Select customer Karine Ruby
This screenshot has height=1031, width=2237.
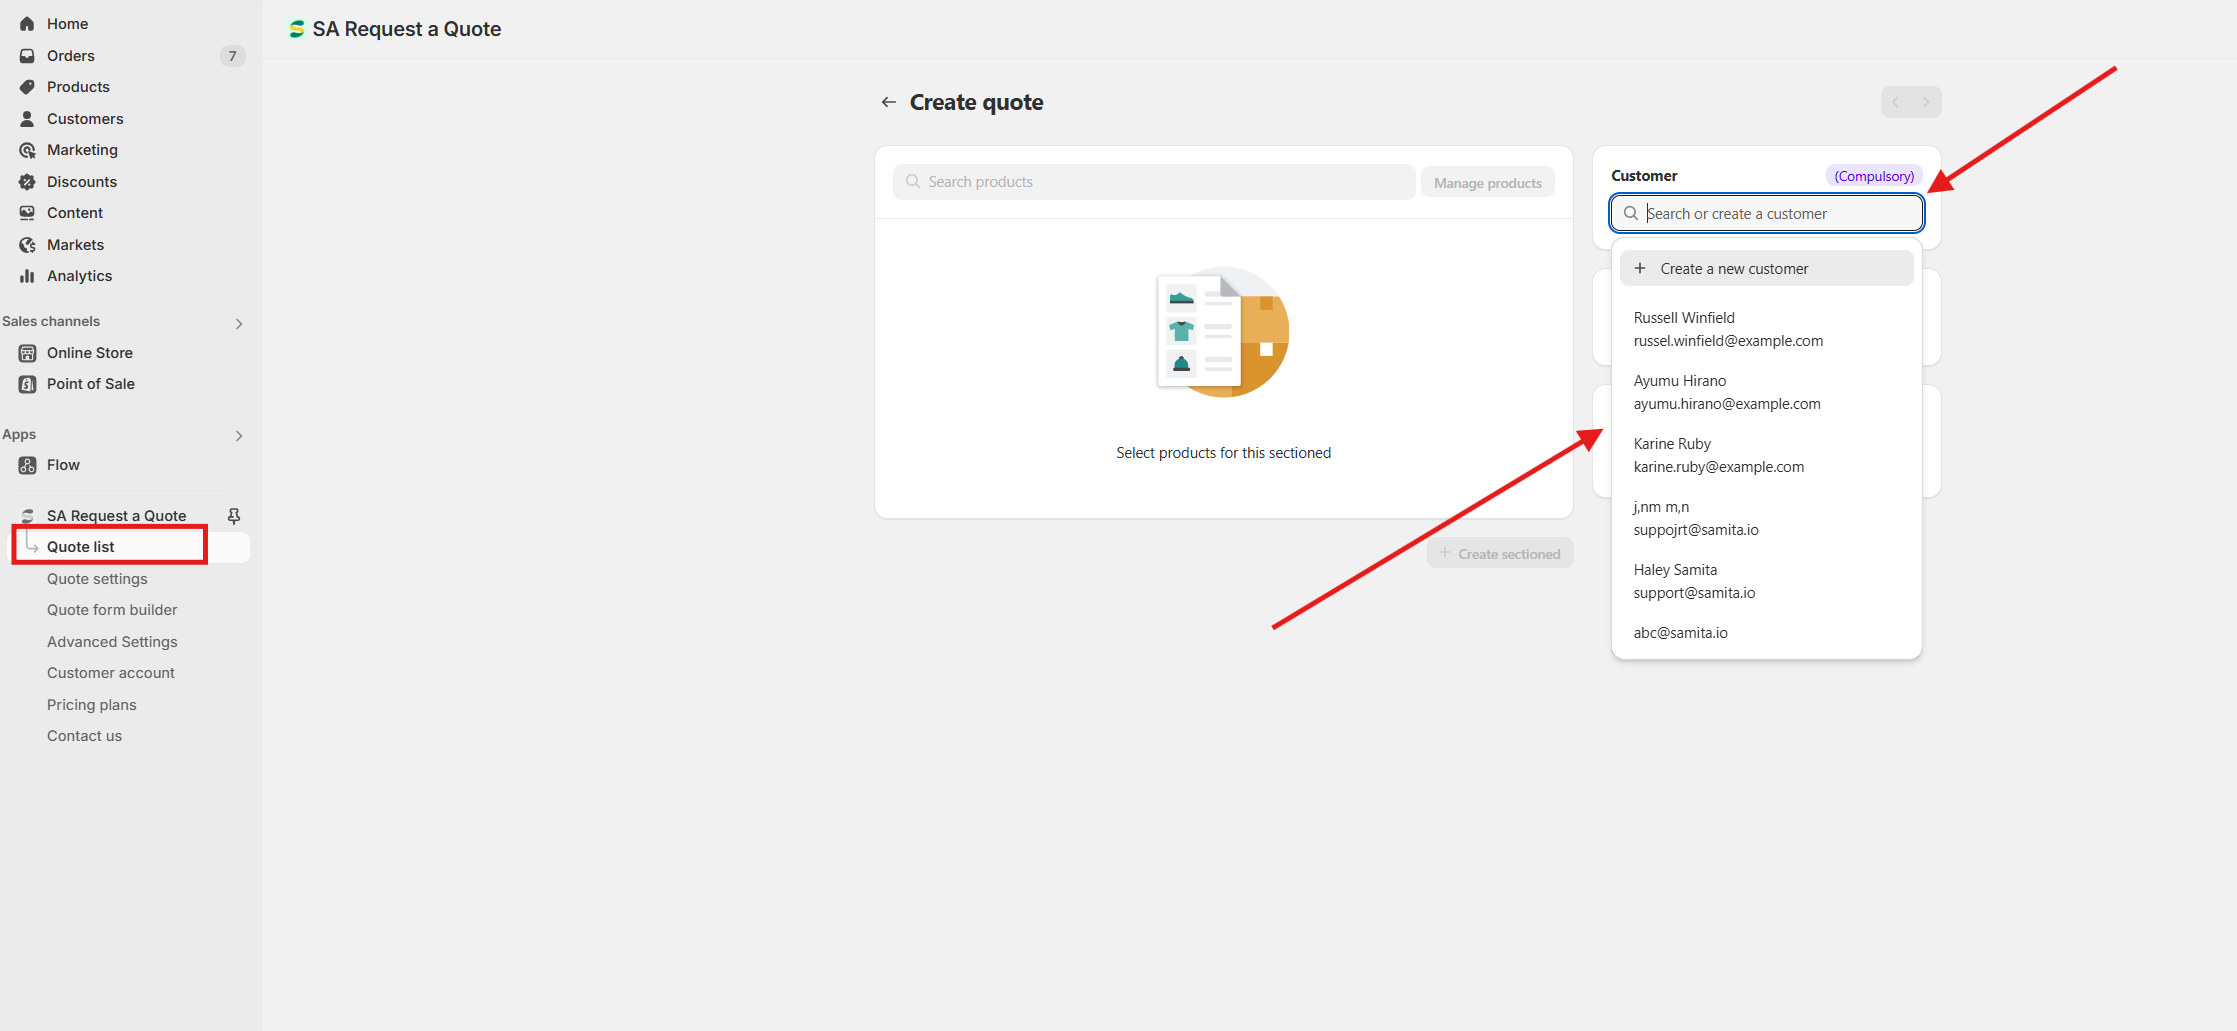1767,455
